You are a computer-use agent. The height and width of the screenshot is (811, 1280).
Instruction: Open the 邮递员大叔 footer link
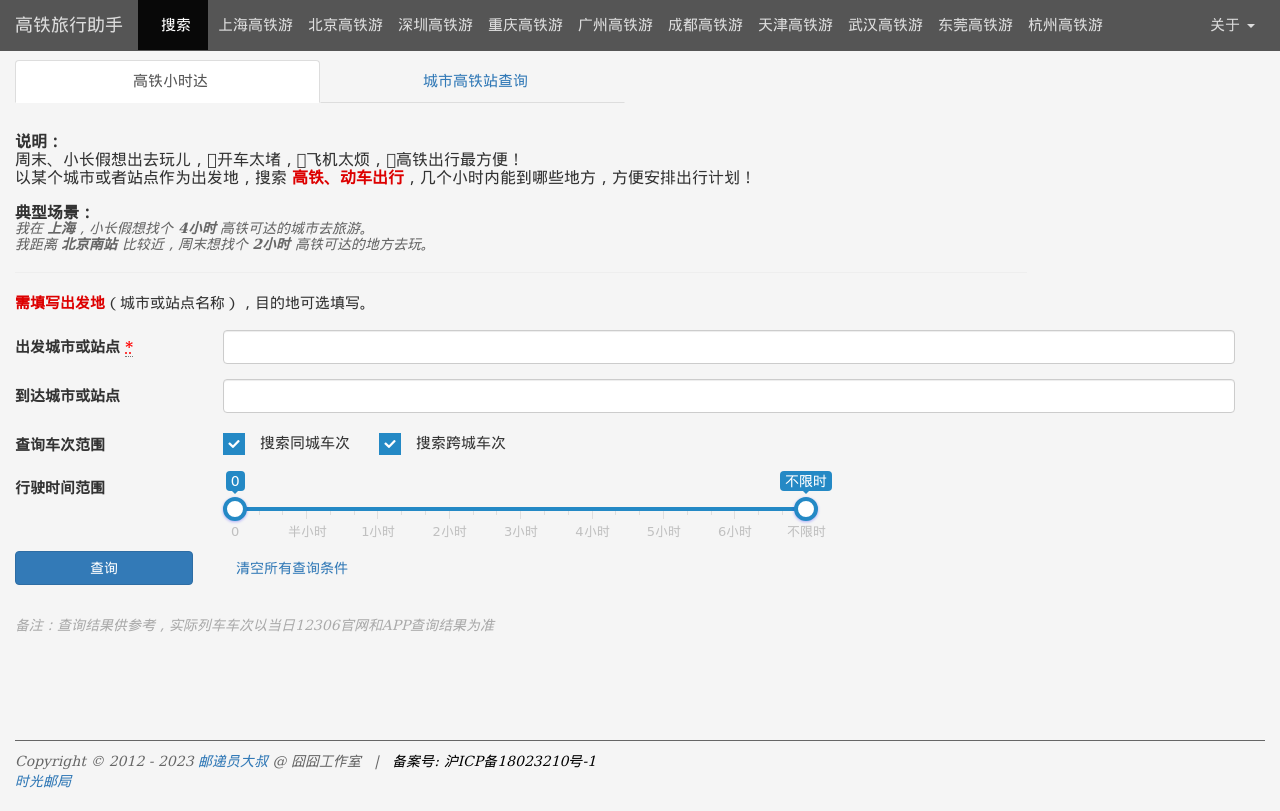coord(231,760)
